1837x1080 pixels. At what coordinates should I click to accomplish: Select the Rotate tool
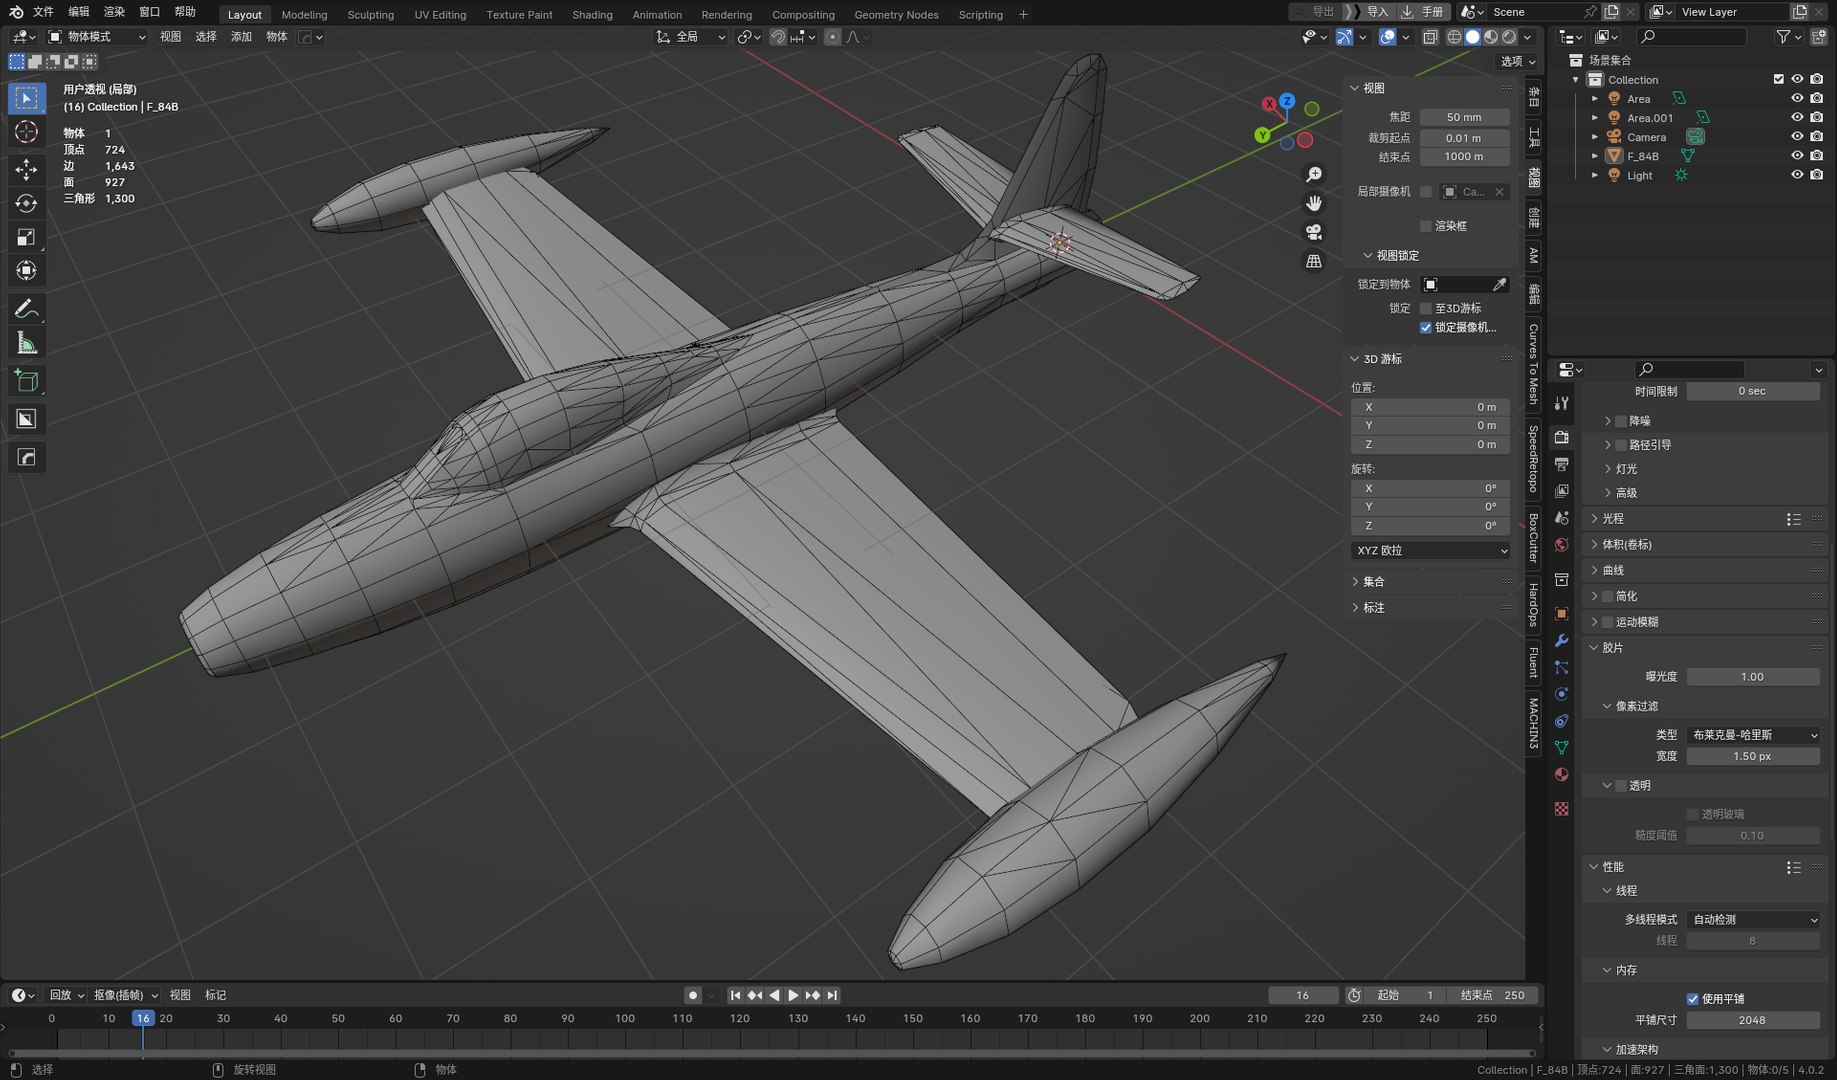pos(27,203)
